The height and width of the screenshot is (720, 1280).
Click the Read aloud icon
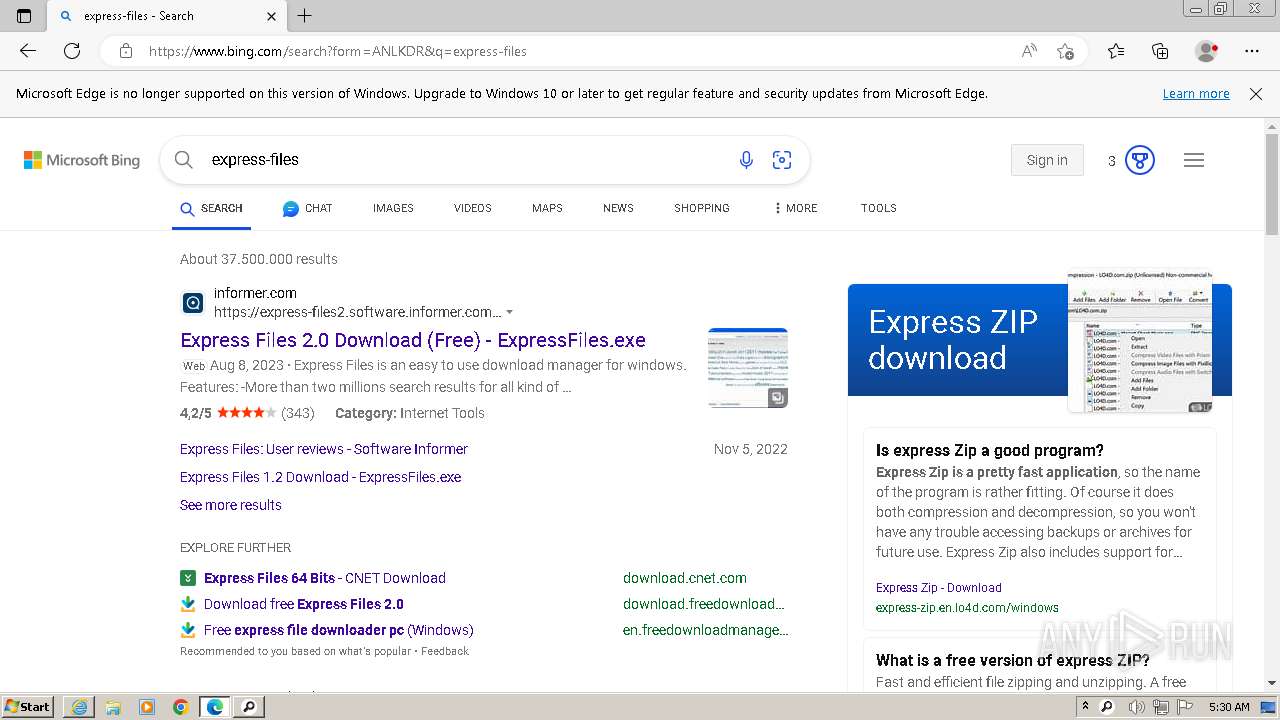click(1029, 51)
